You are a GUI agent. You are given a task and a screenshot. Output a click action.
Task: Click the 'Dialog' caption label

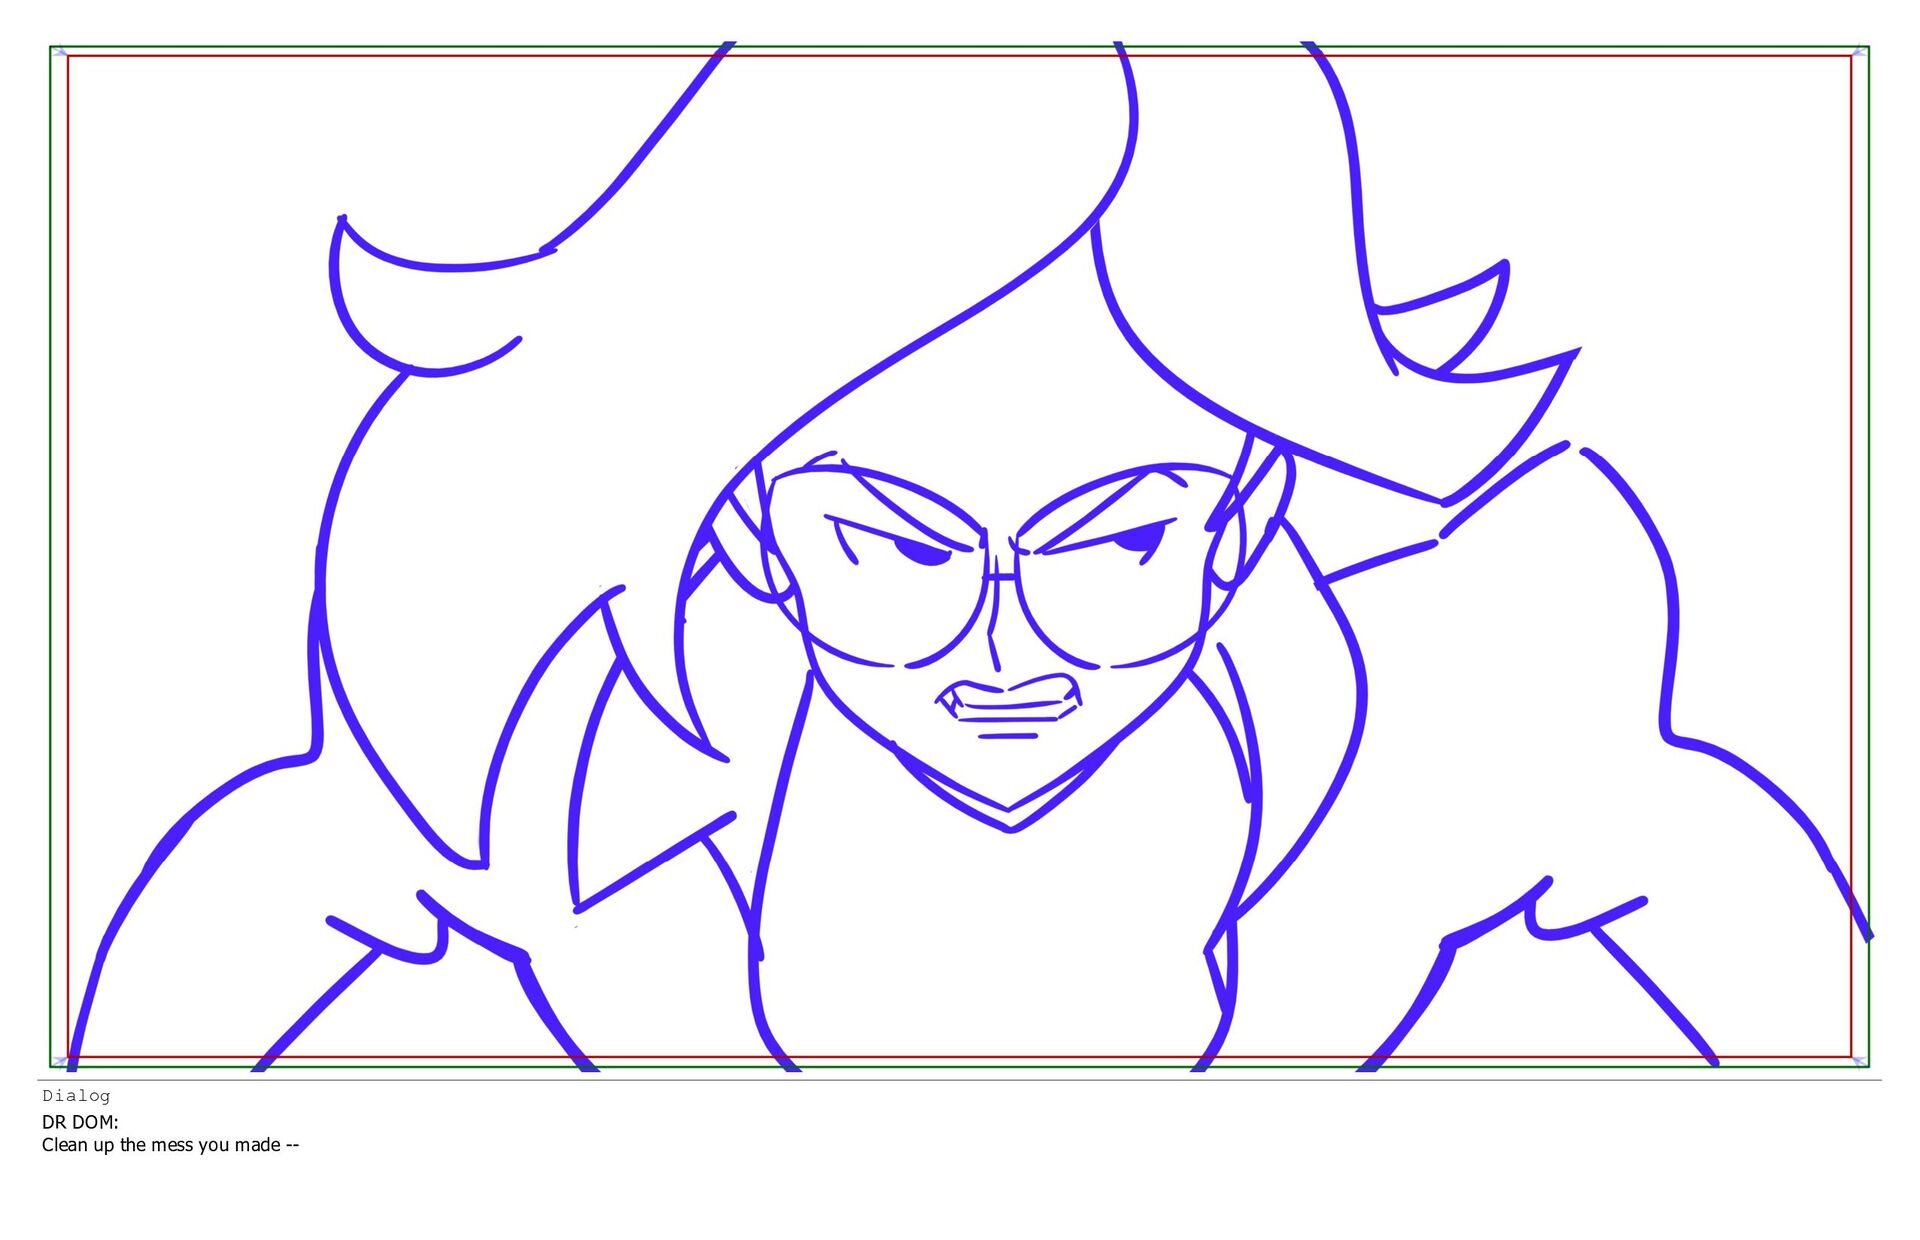tap(76, 1096)
